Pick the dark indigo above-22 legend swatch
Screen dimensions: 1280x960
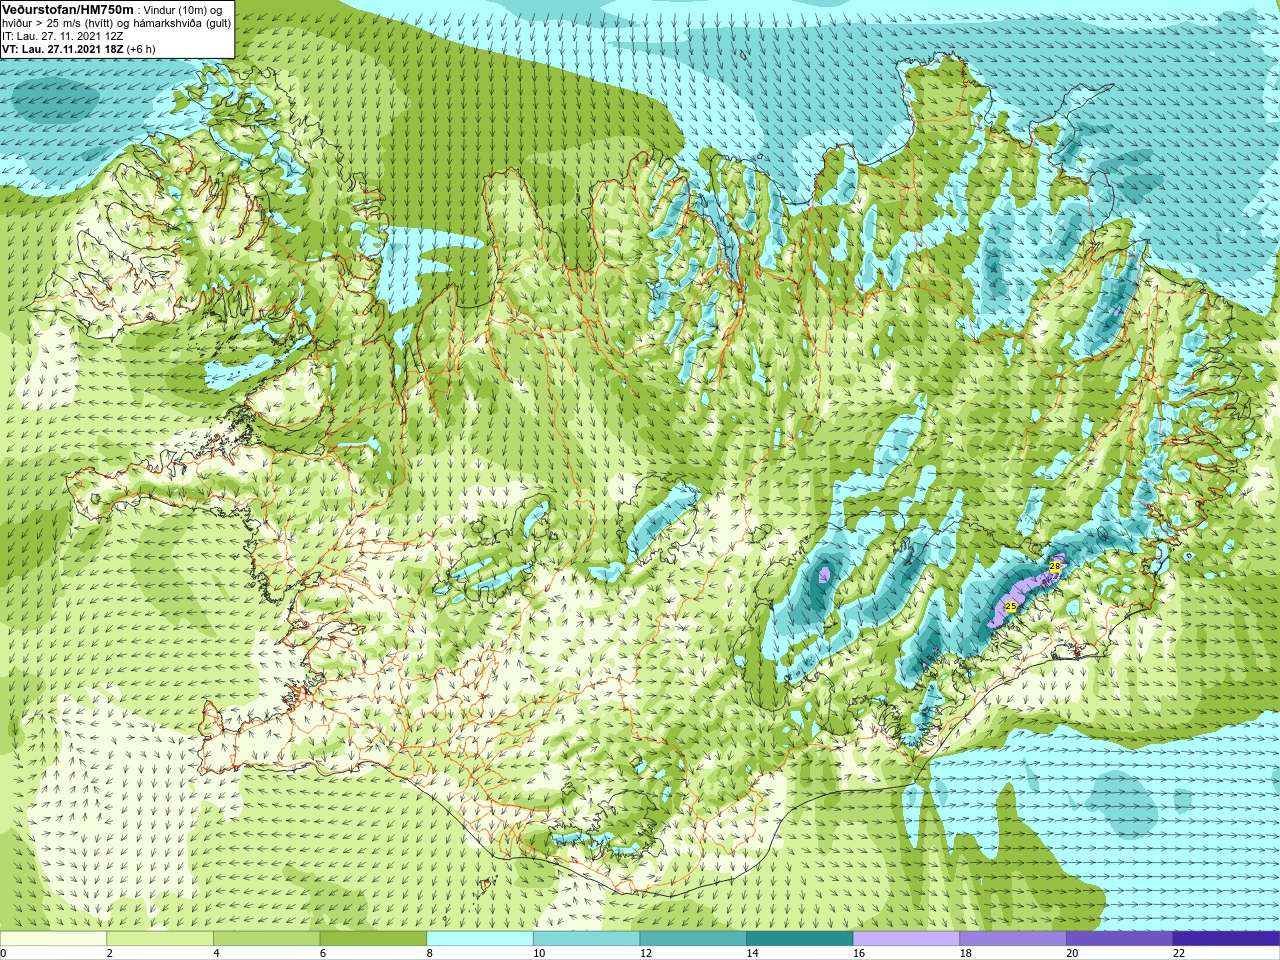[1226, 939]
